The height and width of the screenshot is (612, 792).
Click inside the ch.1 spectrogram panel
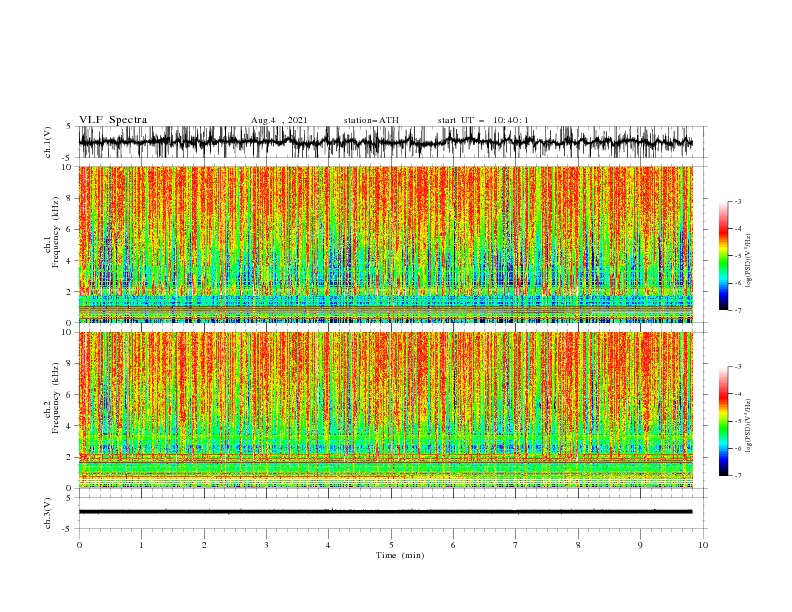pyautogui.click(x=386, y=244)
